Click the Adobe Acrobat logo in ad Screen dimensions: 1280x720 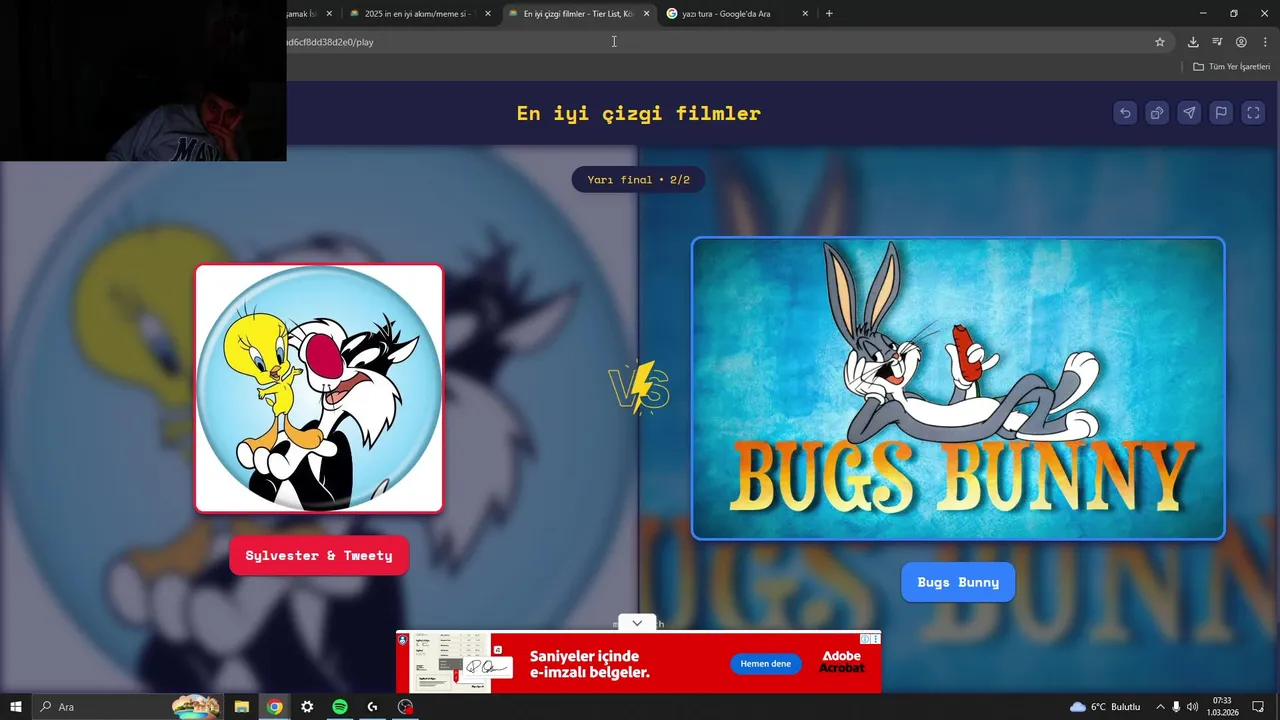click(x=841, y=662)
